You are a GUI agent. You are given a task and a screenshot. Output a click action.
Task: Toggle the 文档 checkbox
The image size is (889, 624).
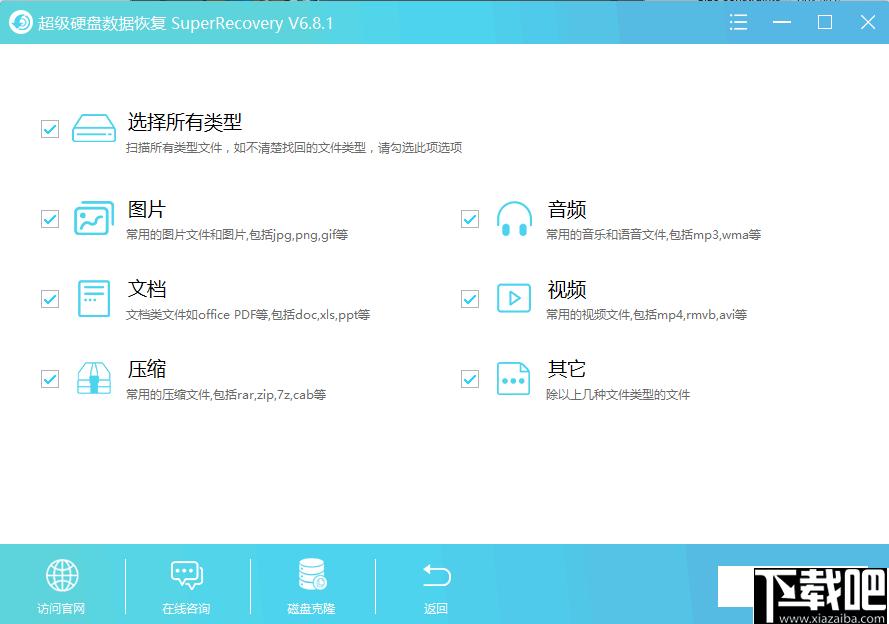50,299
